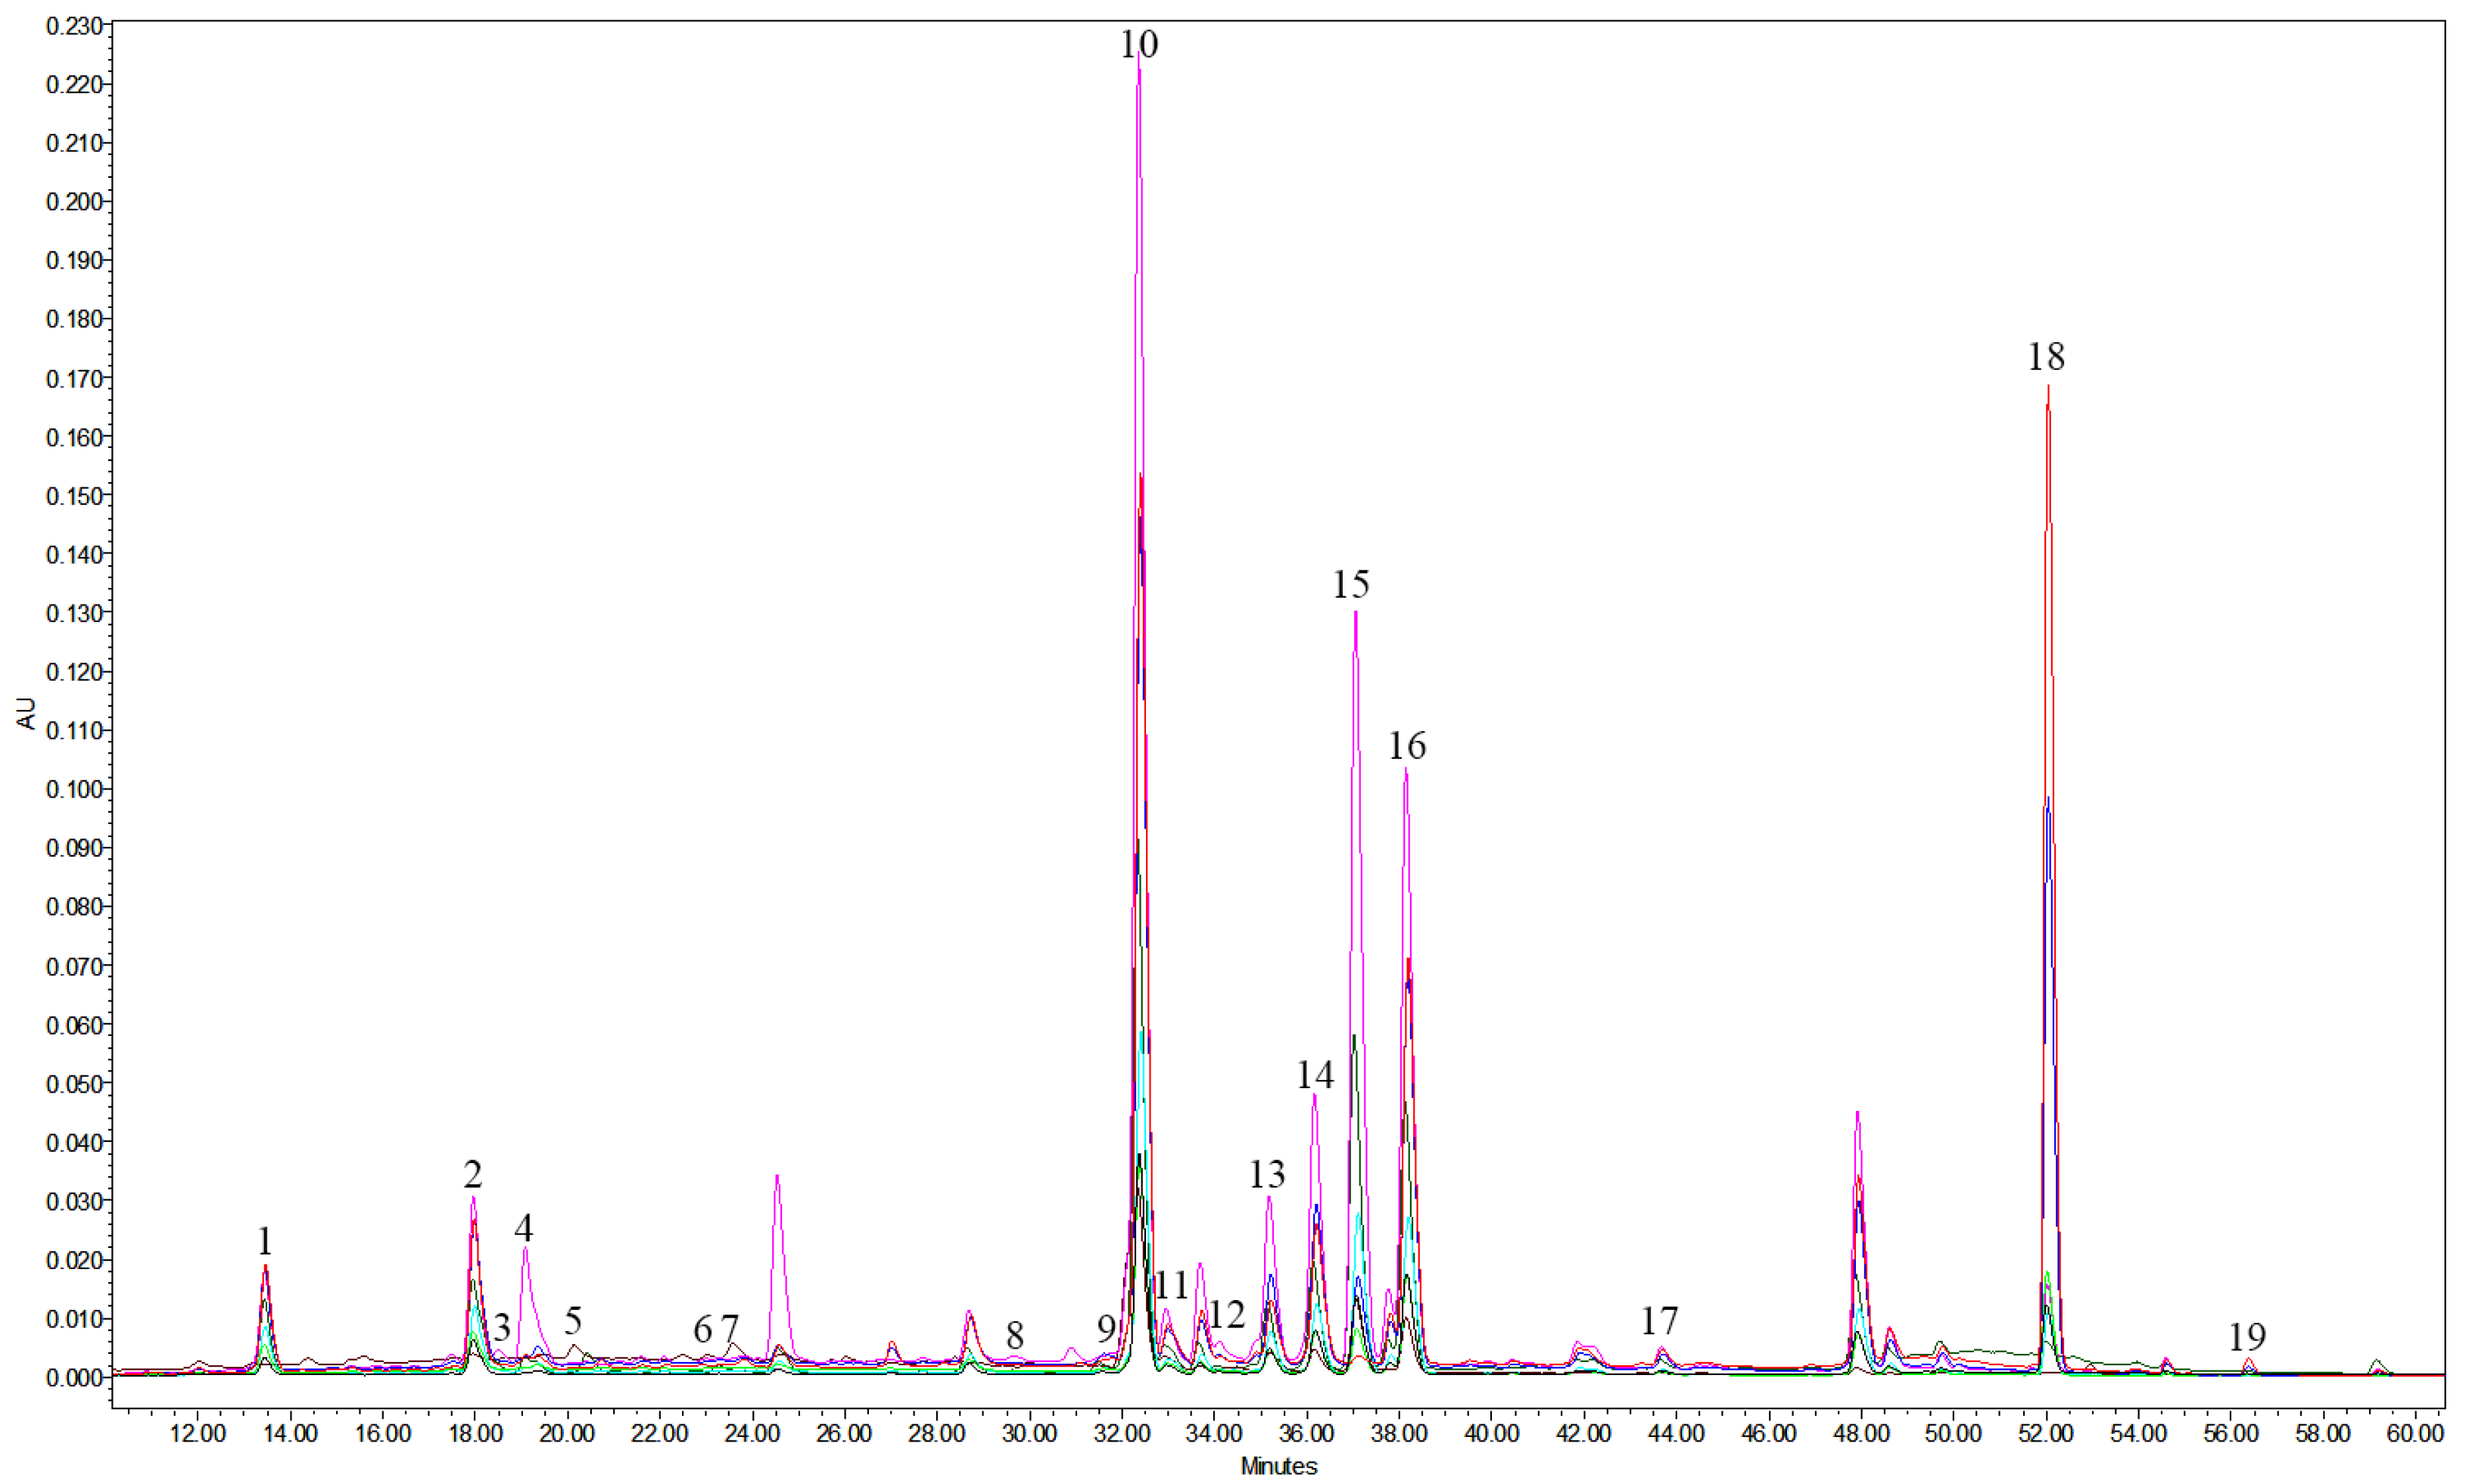Screen dimensions: 2469x1484
Task: Click peak label 15
Action: [1350, 584]
